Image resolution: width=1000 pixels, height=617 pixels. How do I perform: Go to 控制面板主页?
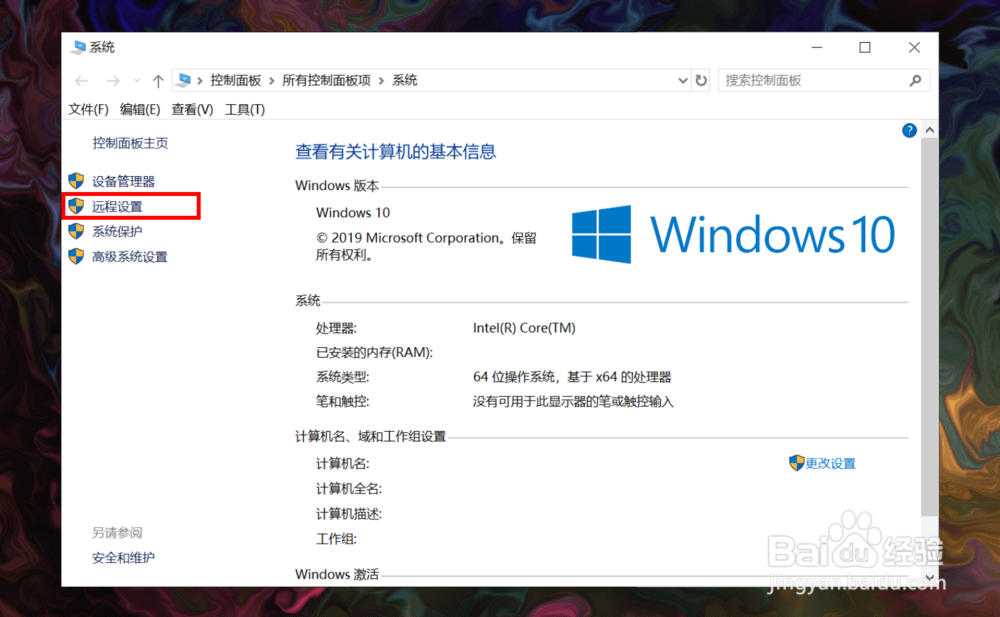[130, 143]
